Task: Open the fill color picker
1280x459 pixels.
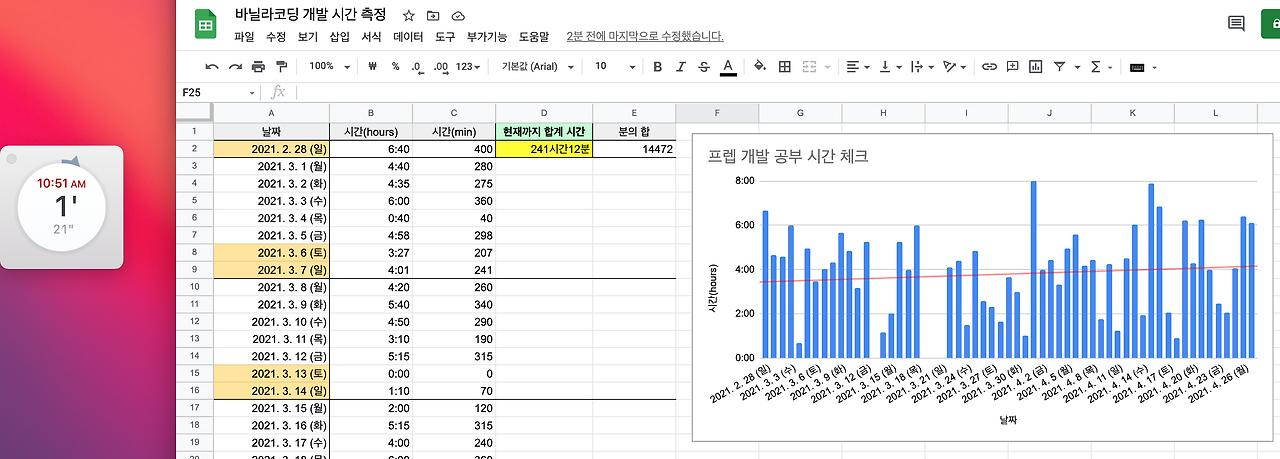Action: point(760,66)
